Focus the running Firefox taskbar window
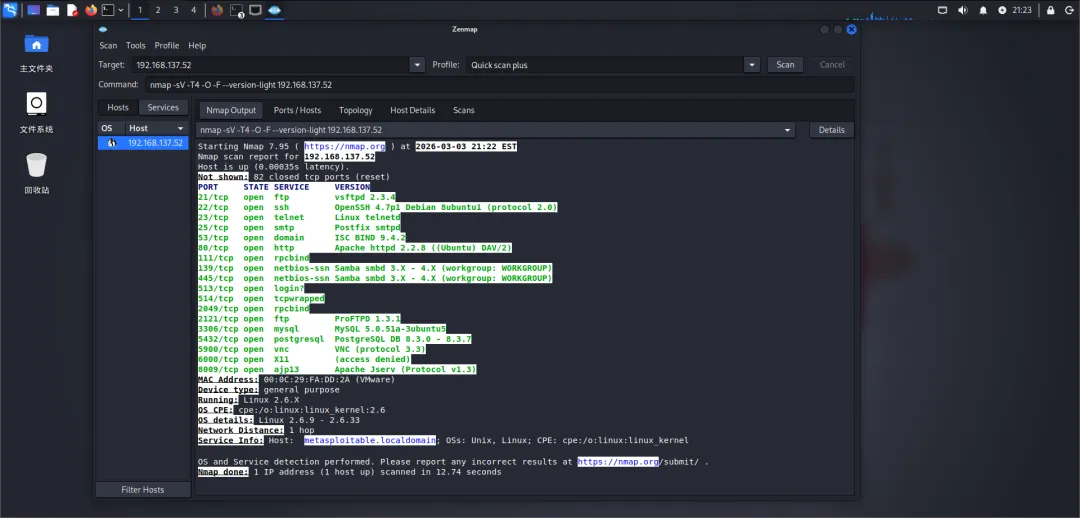This screenshot has width=1080, height=518. (218, 10)
